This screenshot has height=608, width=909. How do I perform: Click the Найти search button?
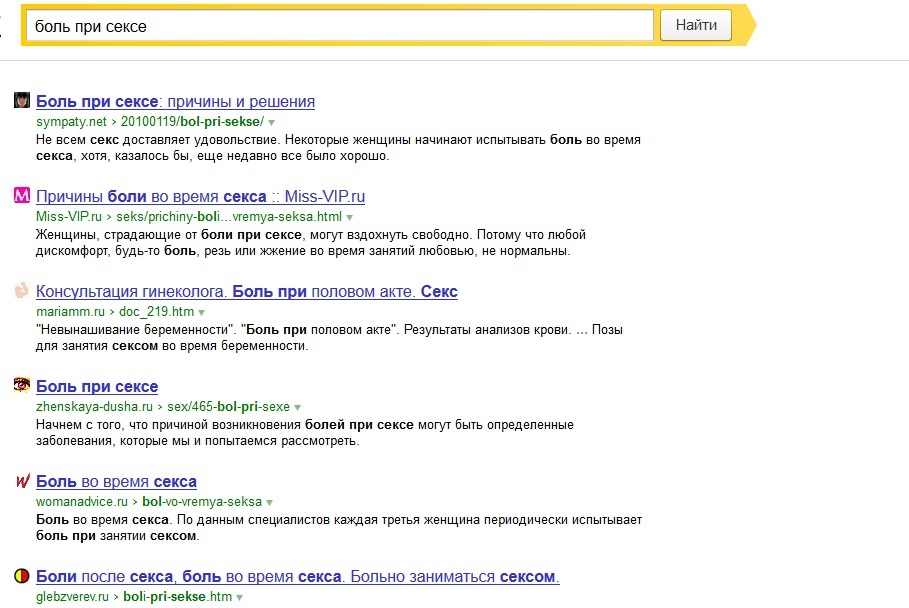click(696, 25)
